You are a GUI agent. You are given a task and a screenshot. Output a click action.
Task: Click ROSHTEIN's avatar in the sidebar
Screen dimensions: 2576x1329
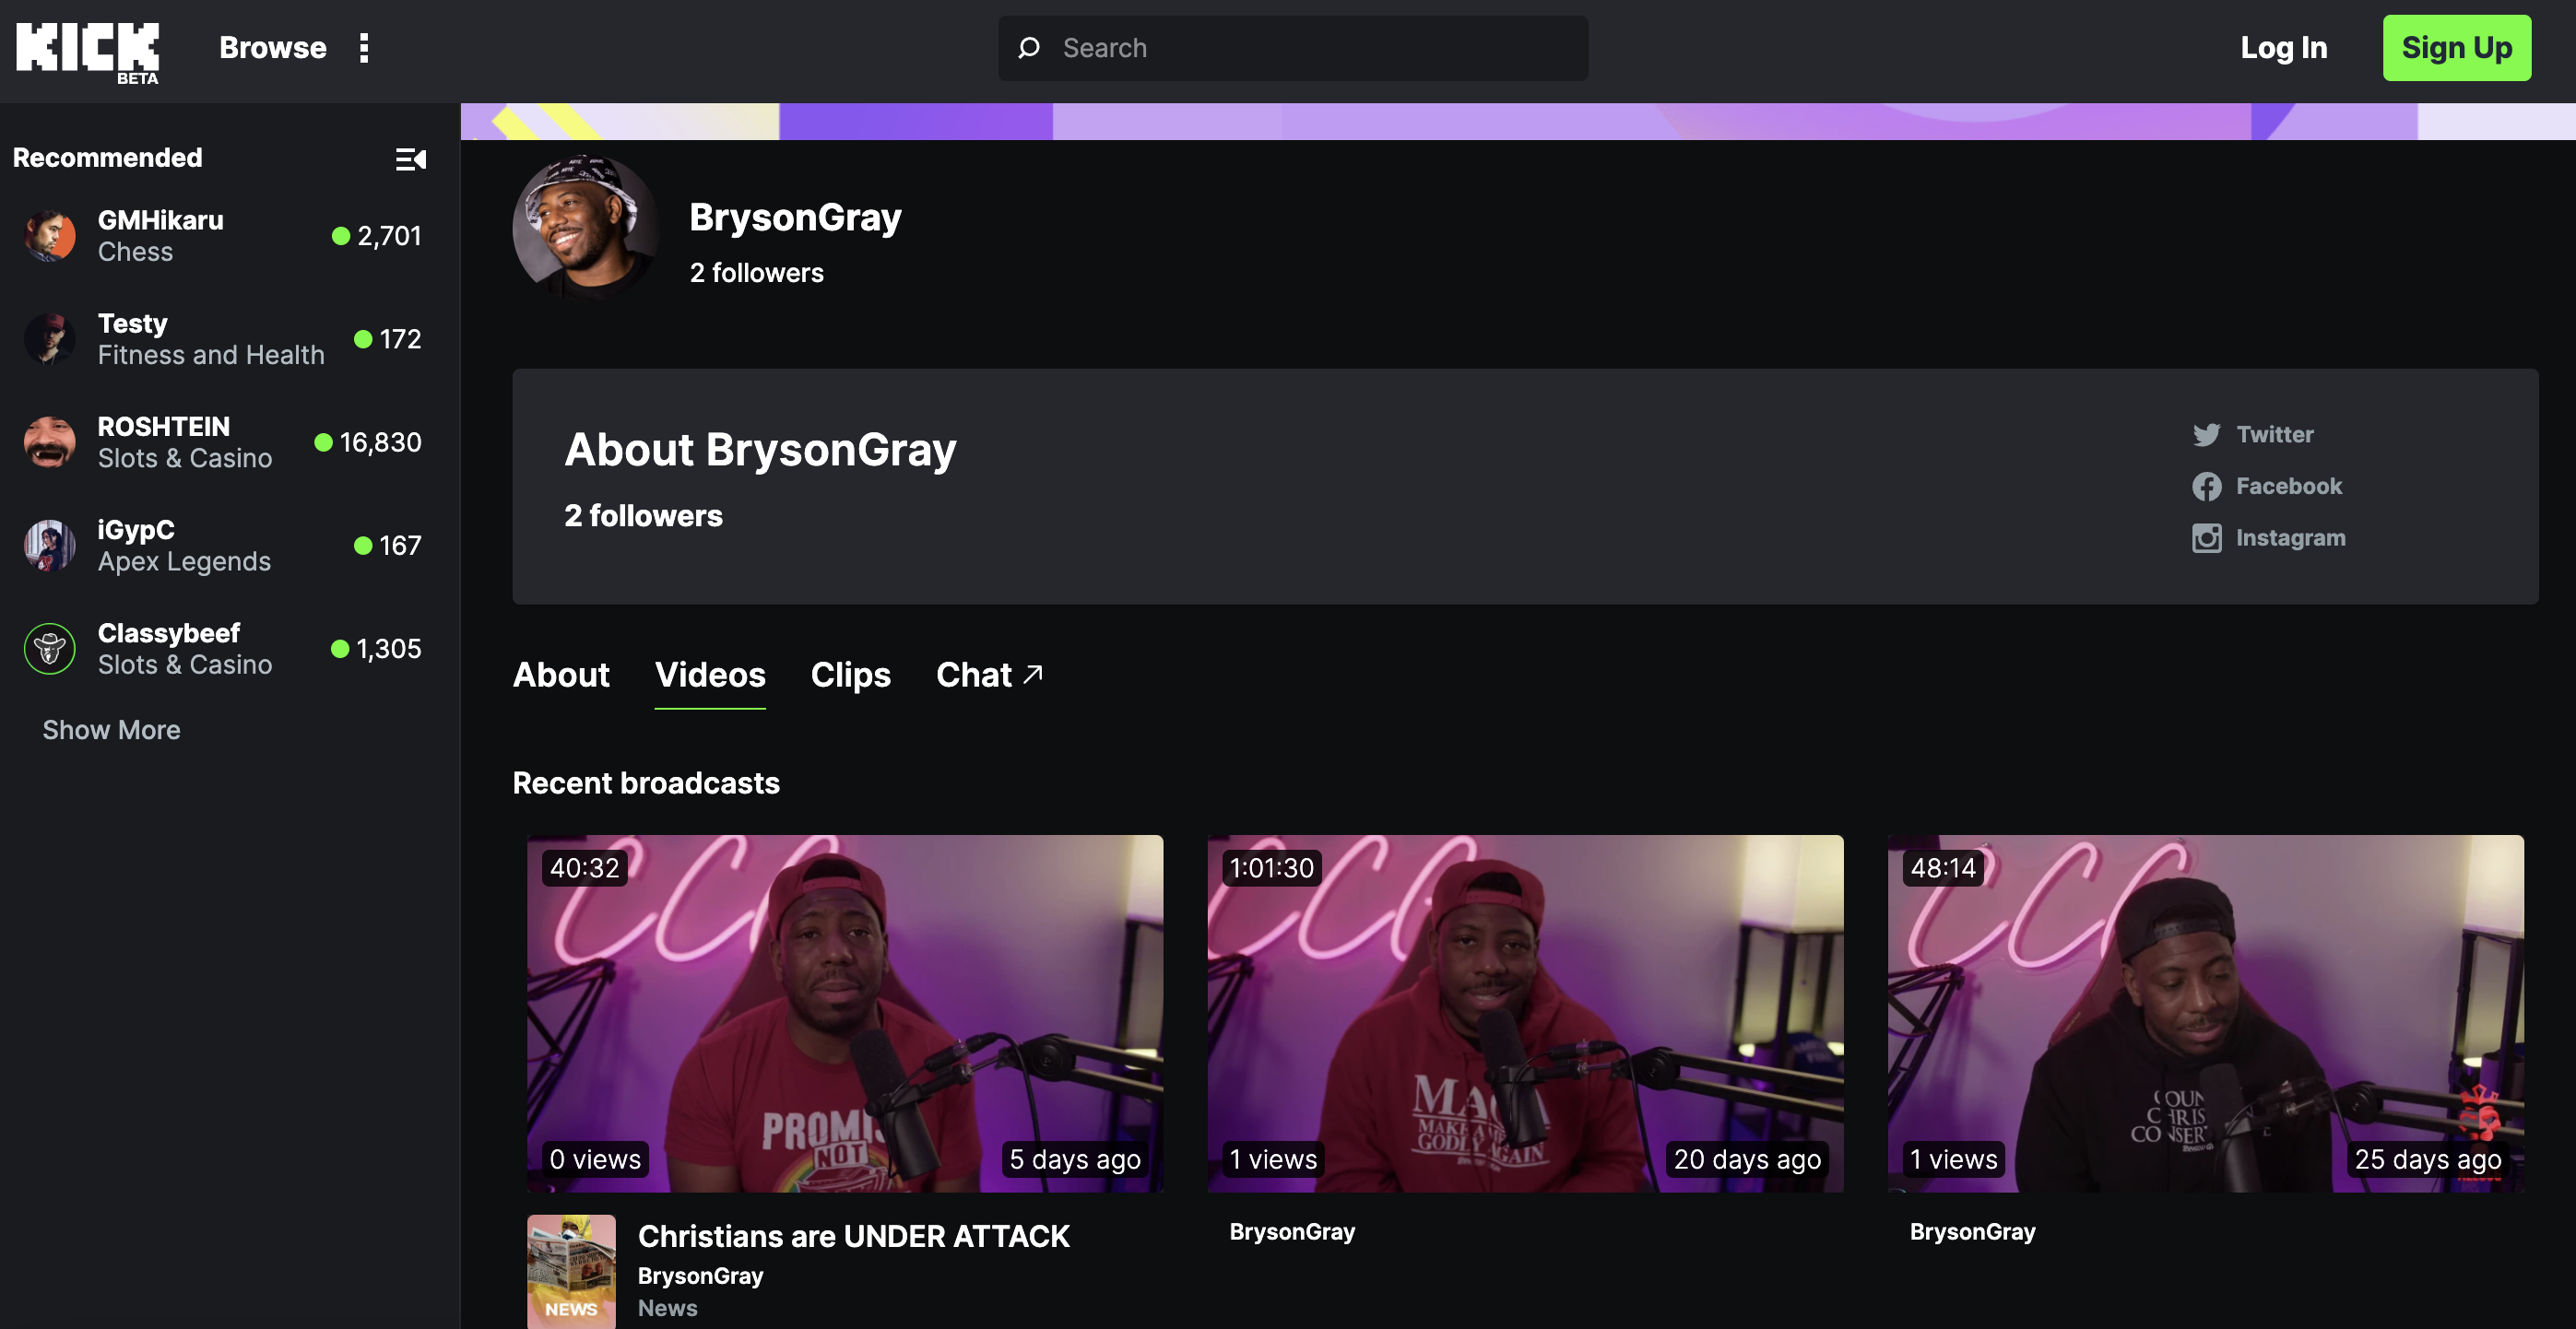pos(49,442)
